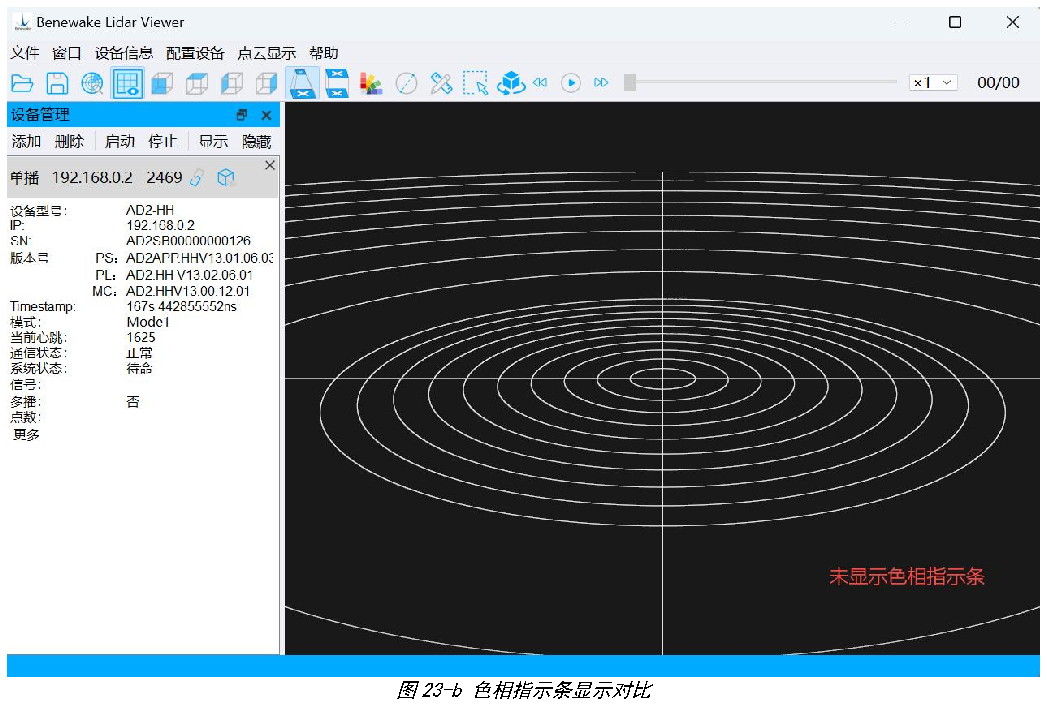Image resolution: width=1047 pixels, height=708 pixels.
Task: Select the first cube view icon
Action: [x=162, y=83]
